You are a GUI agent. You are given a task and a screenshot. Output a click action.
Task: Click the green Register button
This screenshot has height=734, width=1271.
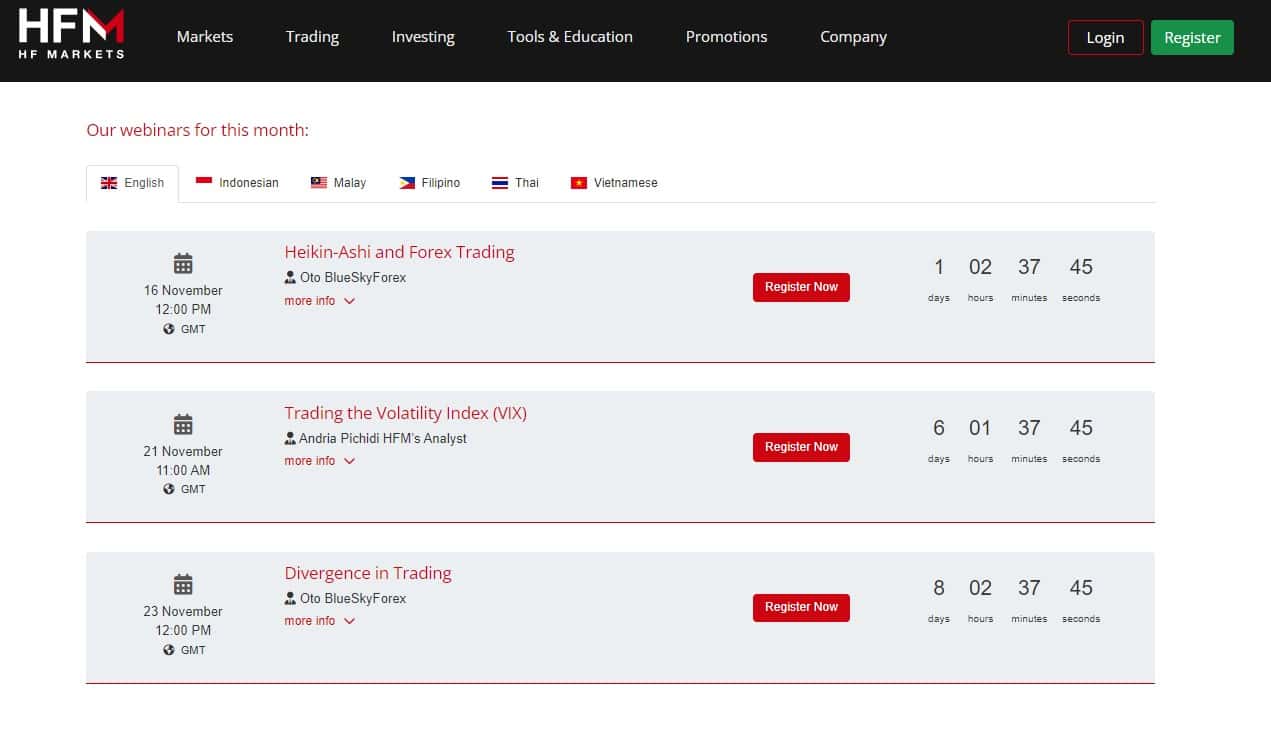[x=1192, y=37]
